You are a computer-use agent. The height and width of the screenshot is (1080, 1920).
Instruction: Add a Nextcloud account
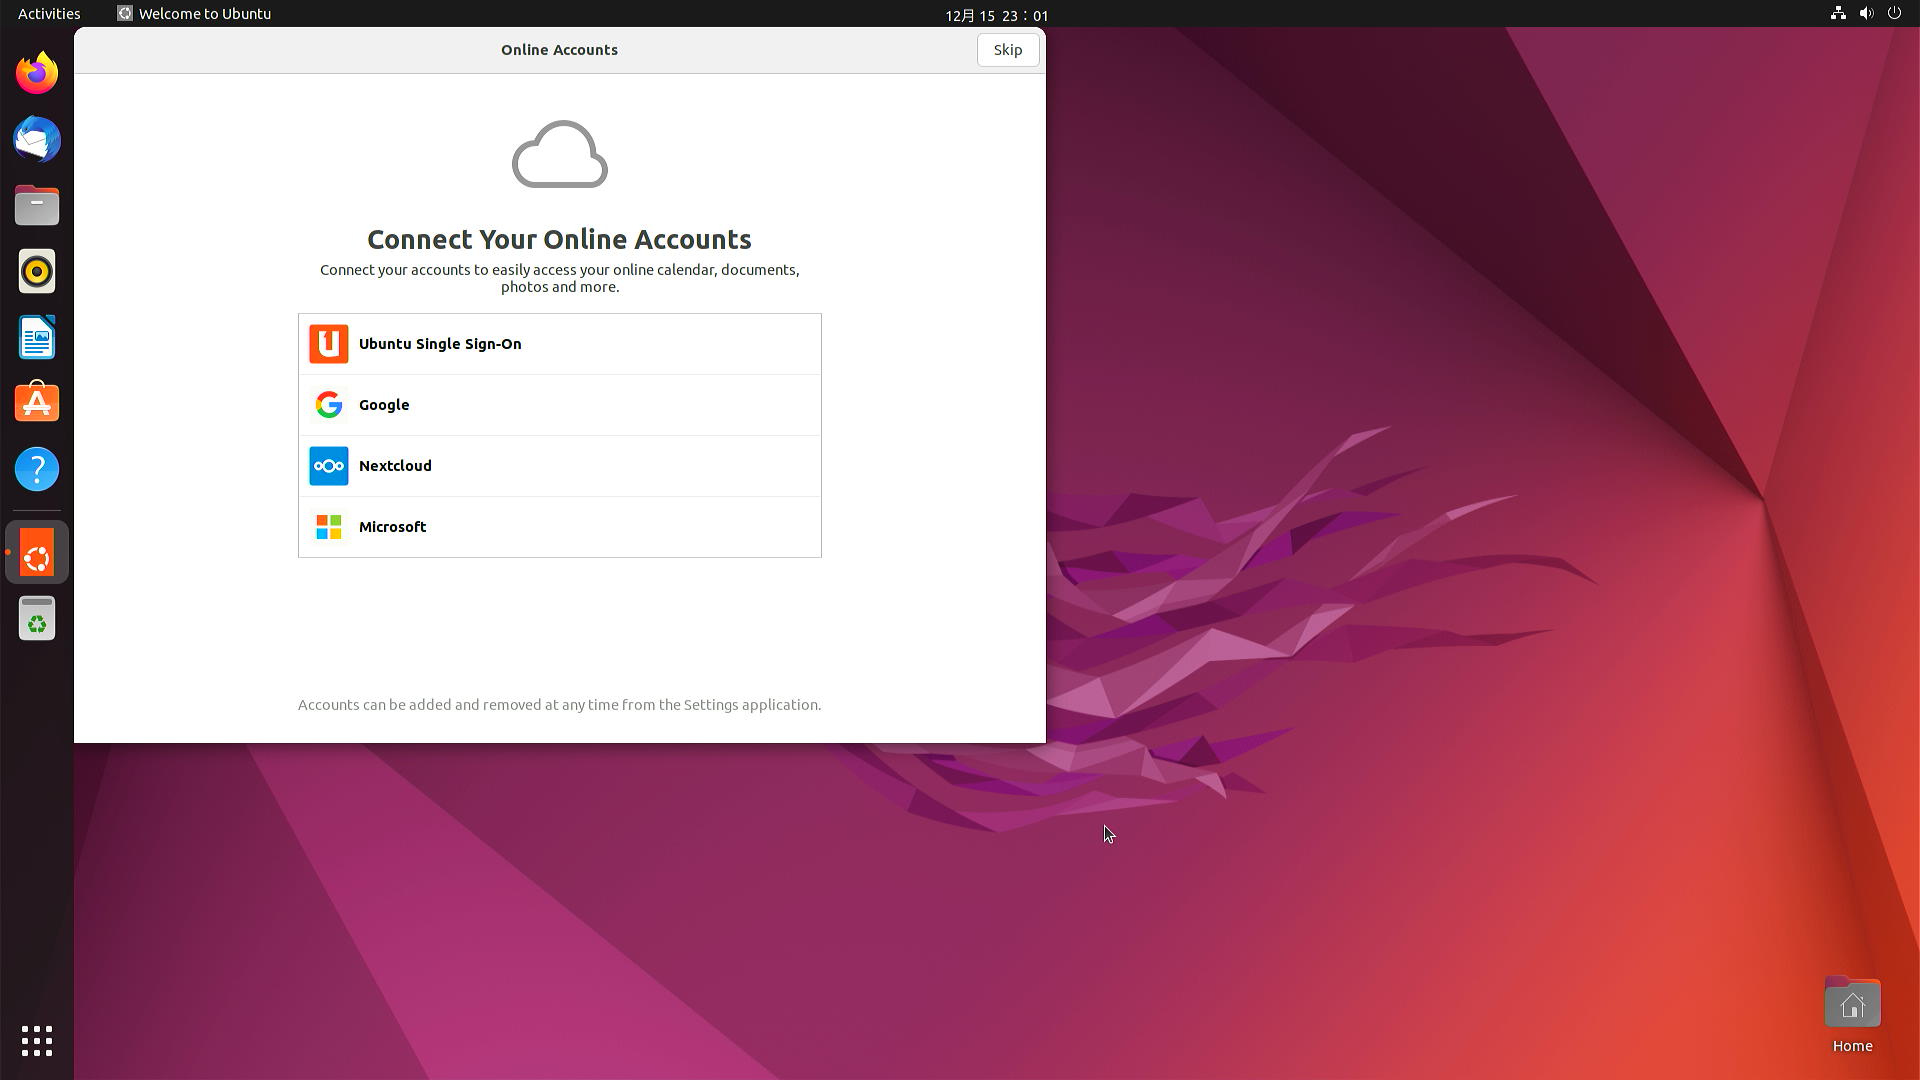click(x=559, y=465)
